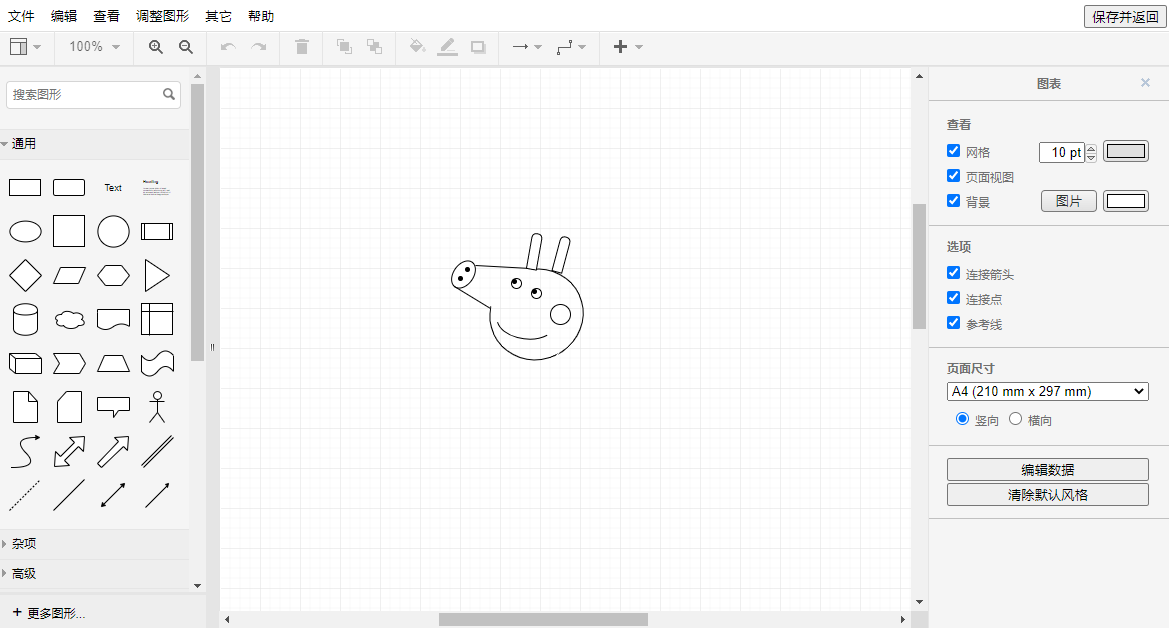Viewport: 1169px width, 628px height.
Task: Select the triangle shape
Action: 157,275
